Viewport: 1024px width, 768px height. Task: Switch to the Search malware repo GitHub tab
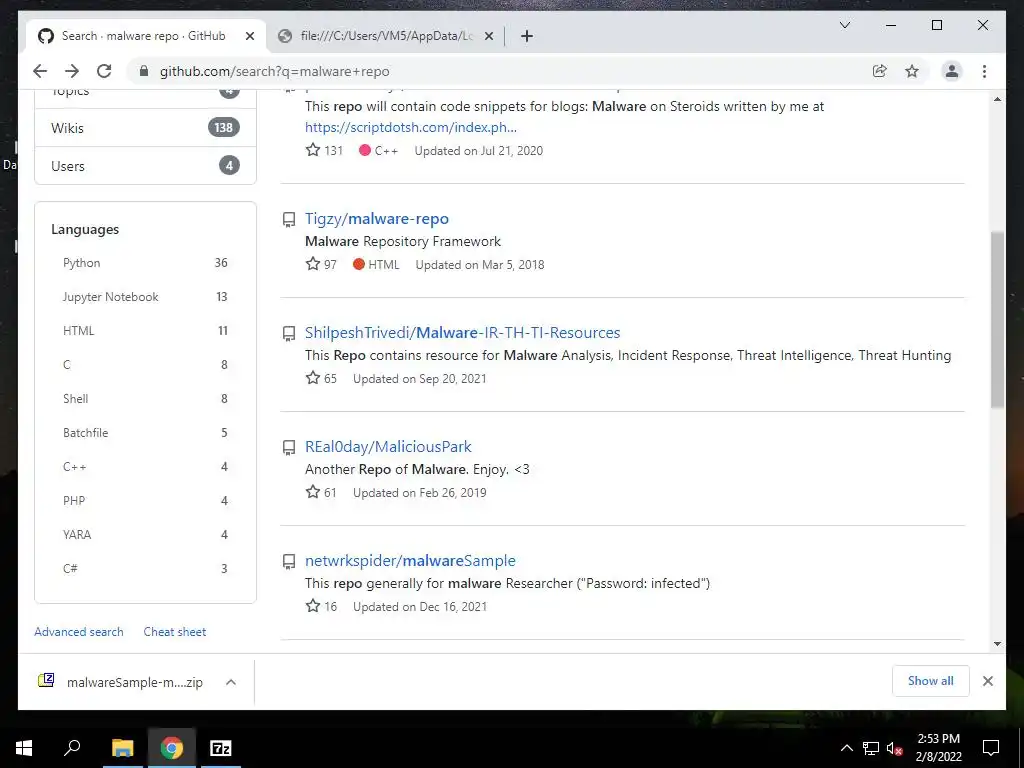[144, 36]
